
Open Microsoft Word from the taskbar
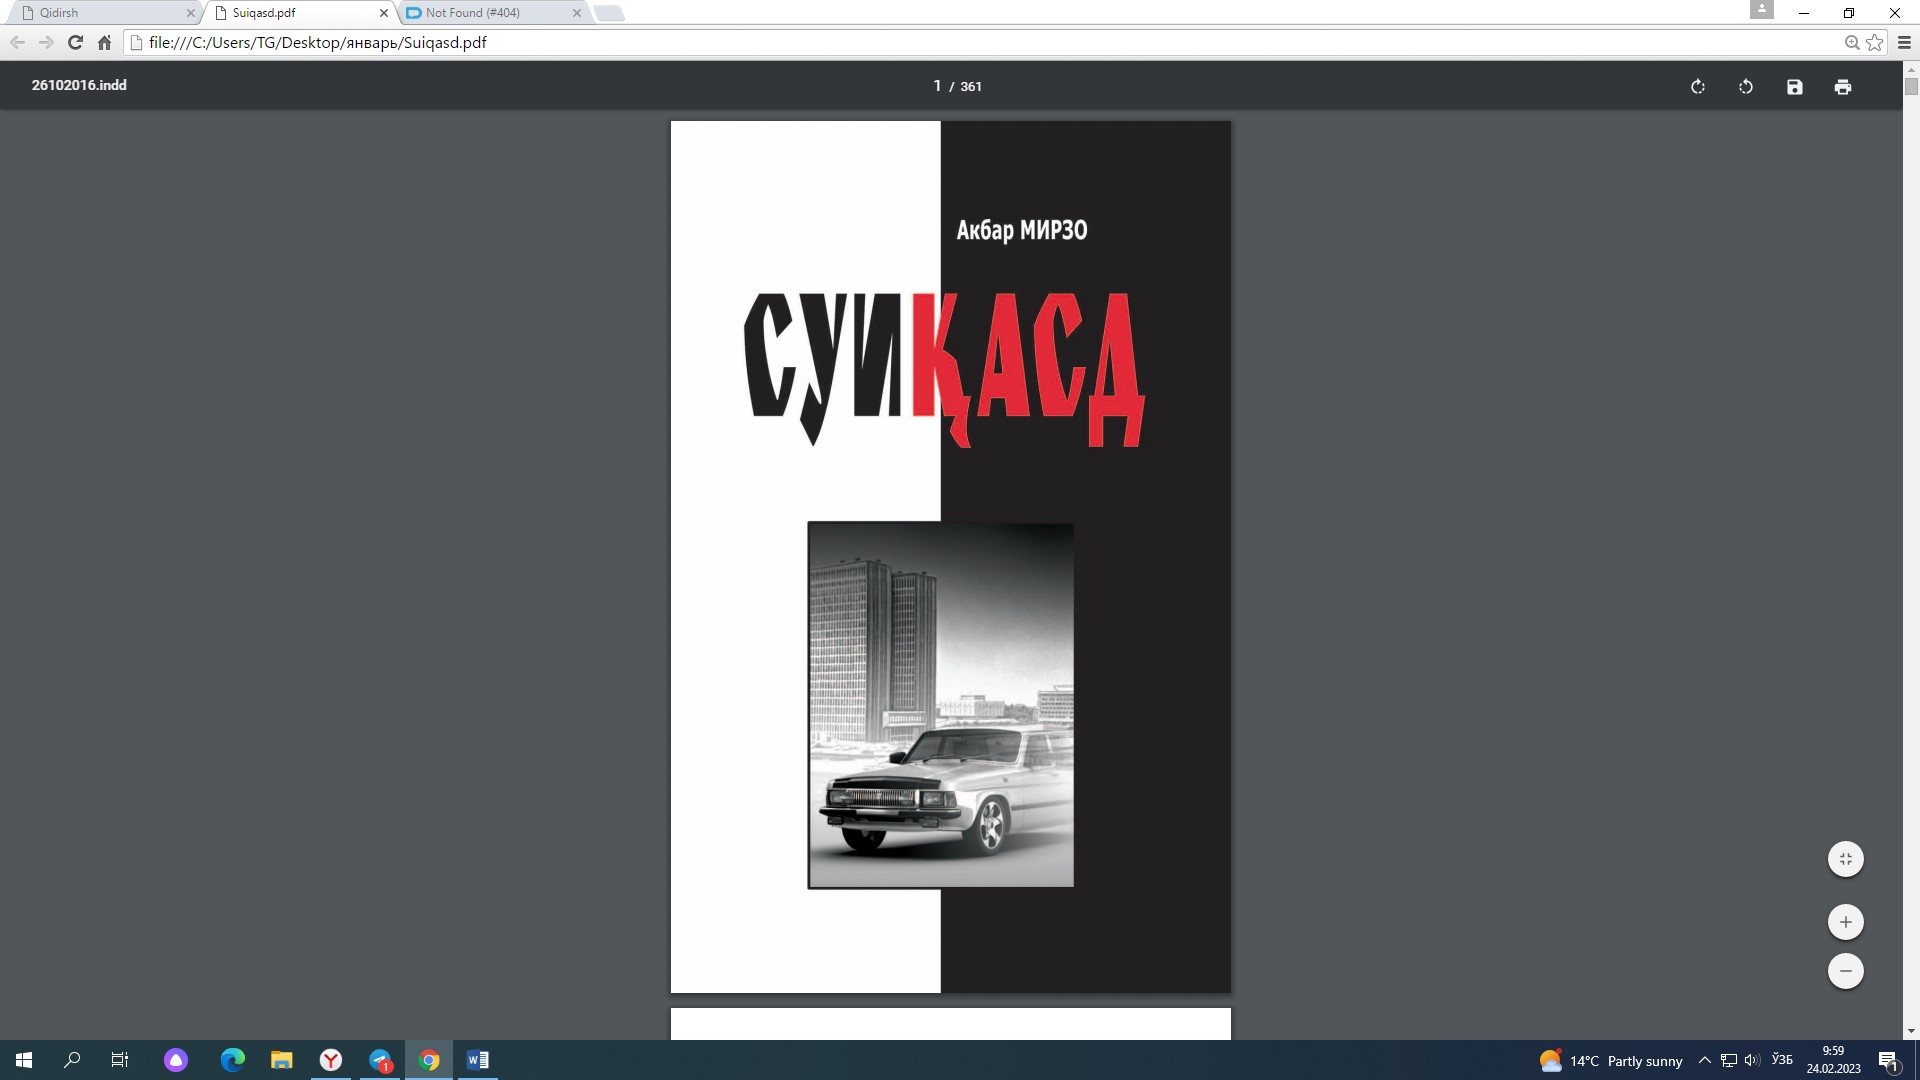click(x=477, y=1060)
